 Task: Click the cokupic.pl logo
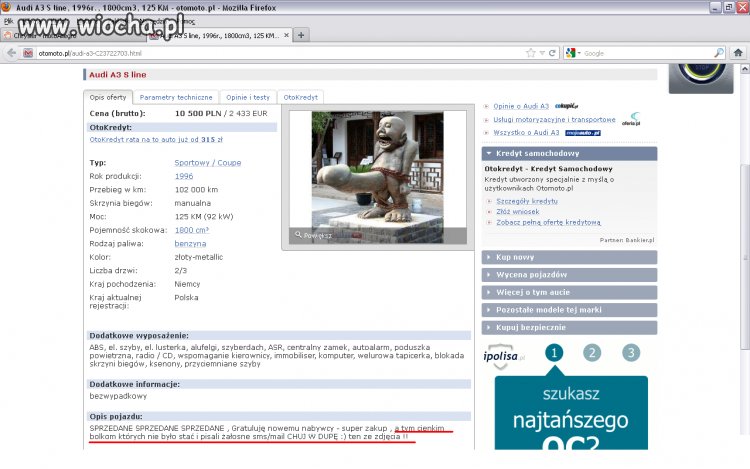[567, 106]
